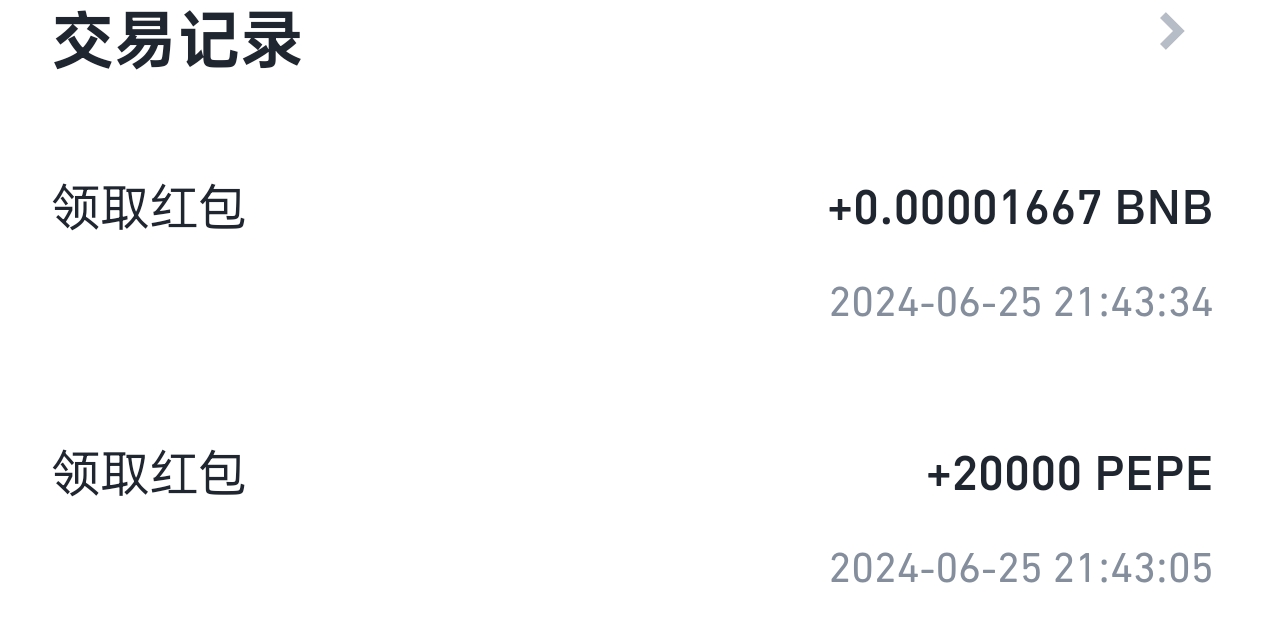Select the 21:43:34 time text
This screenshot has width=1263, height=622.
tap(1133, 302)
